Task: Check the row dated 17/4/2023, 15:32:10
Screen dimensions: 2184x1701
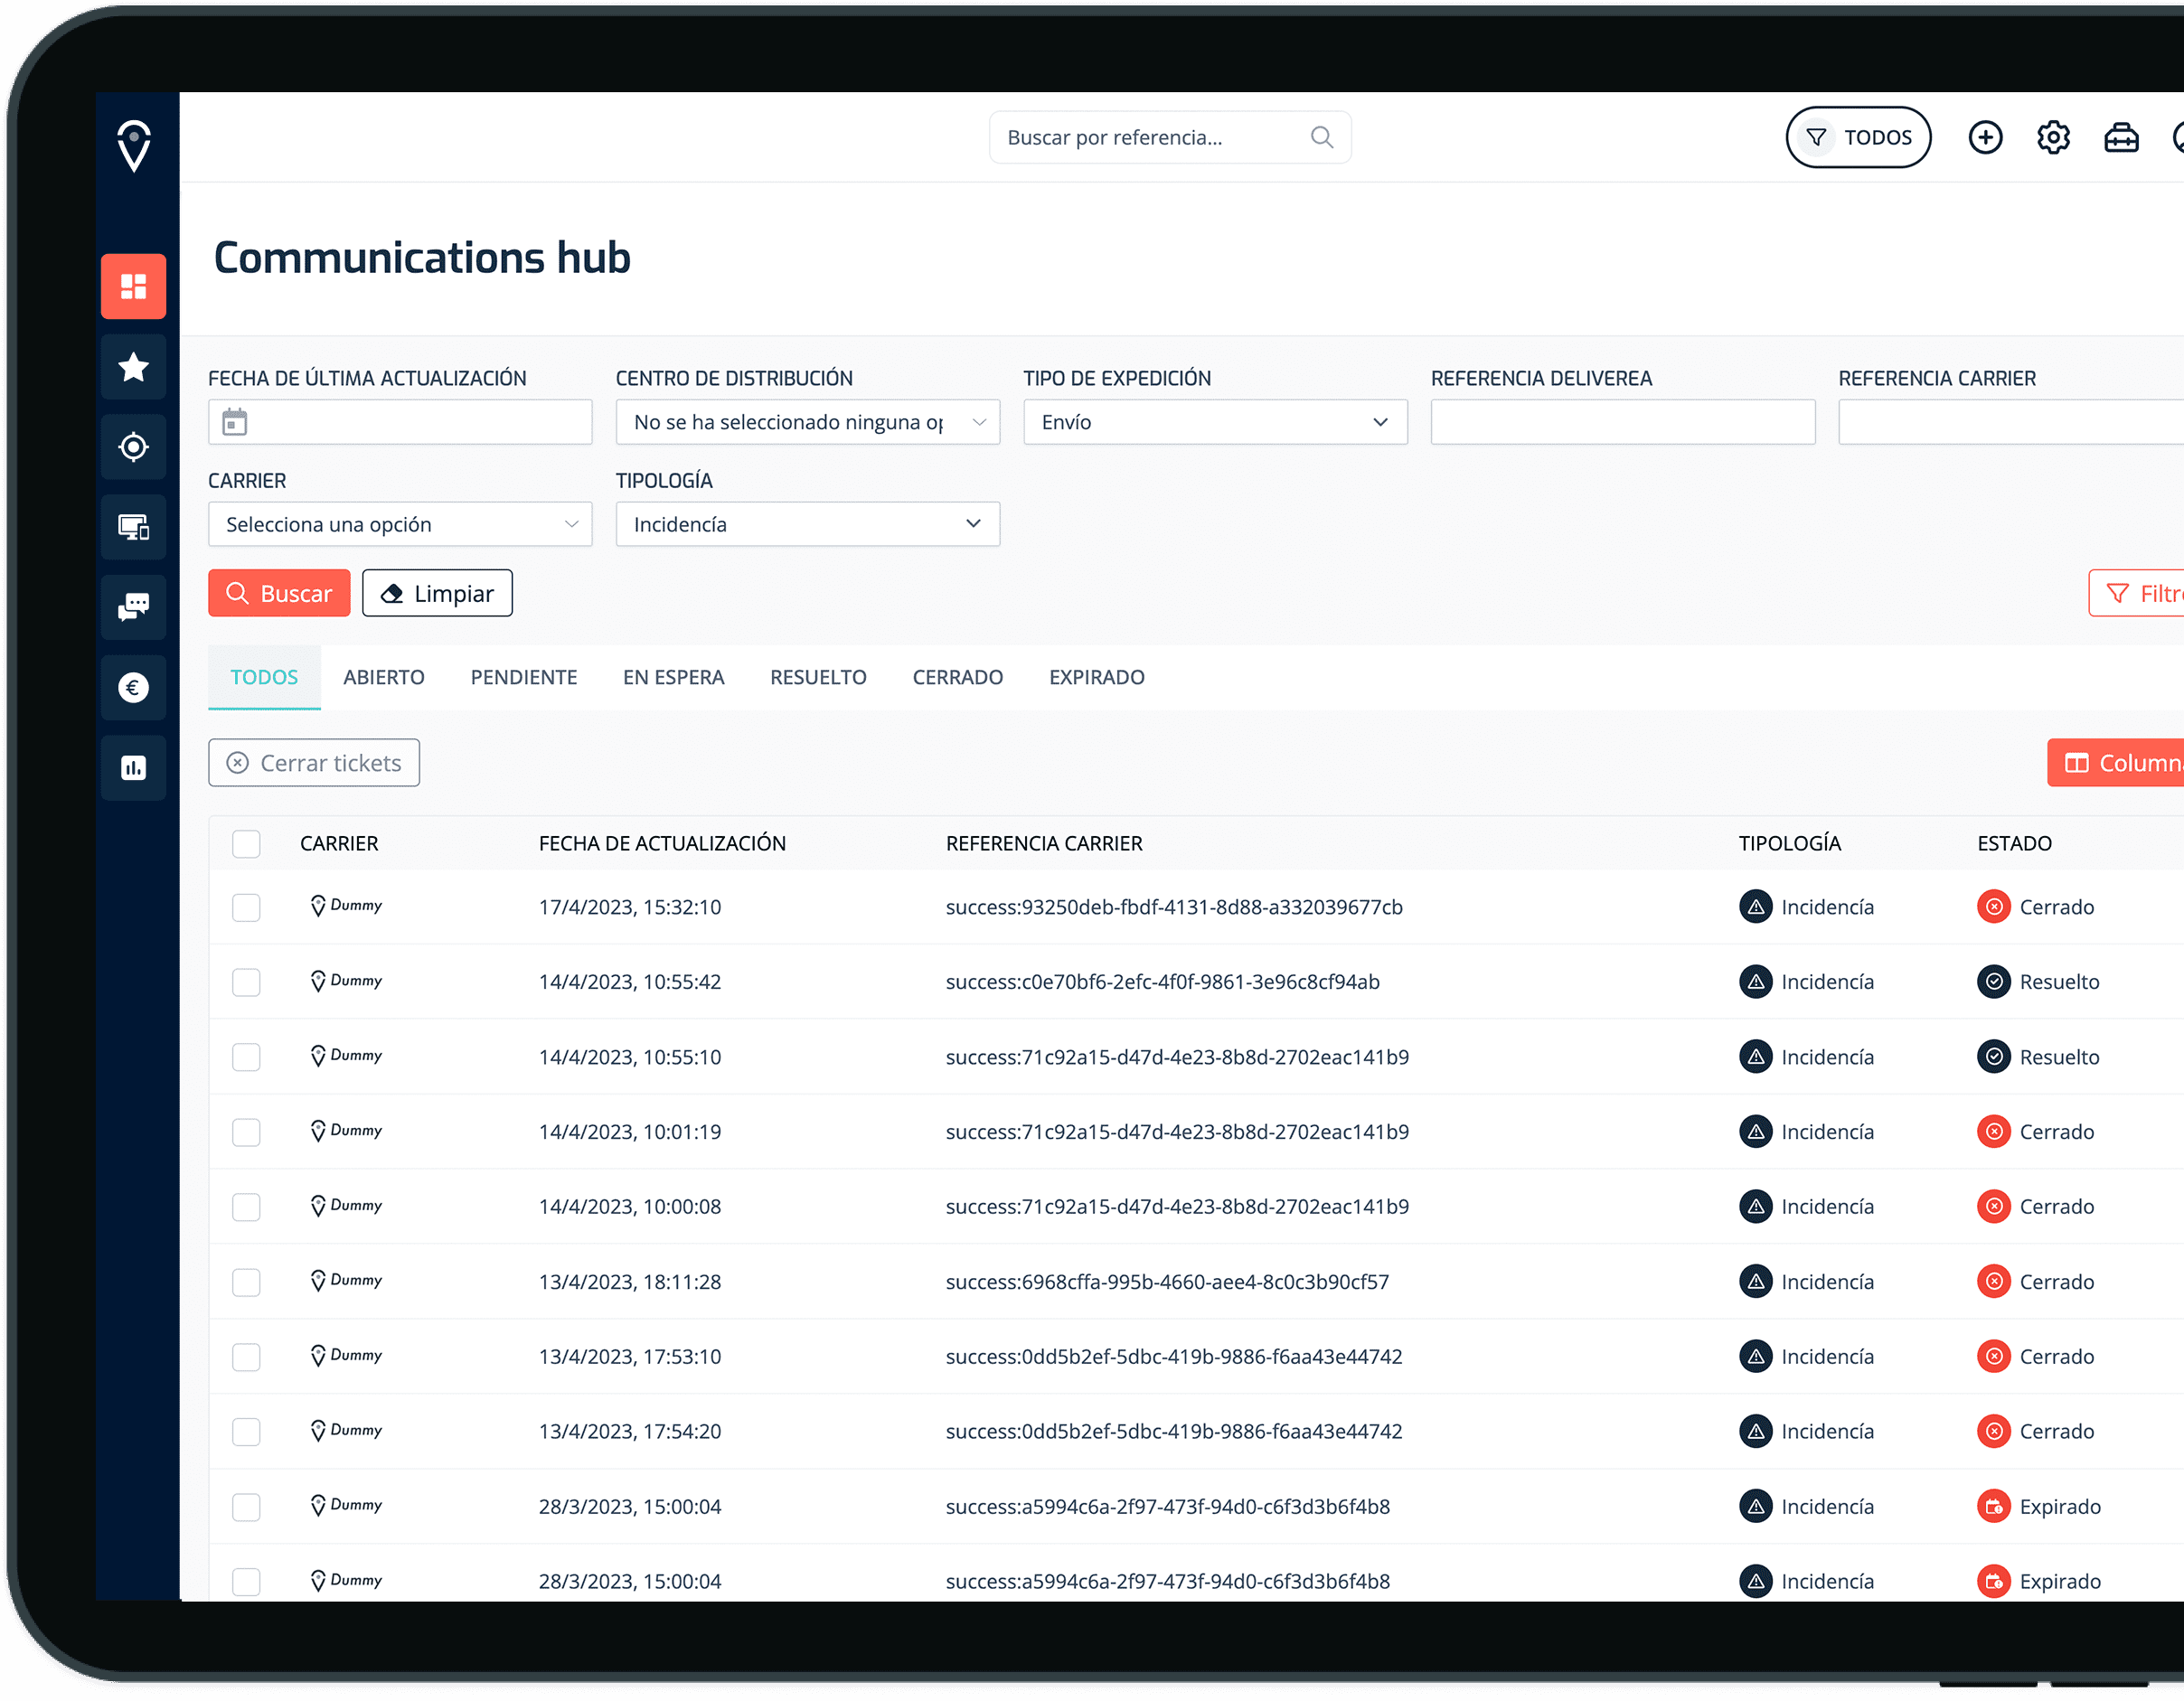Action: click(246, 907)
